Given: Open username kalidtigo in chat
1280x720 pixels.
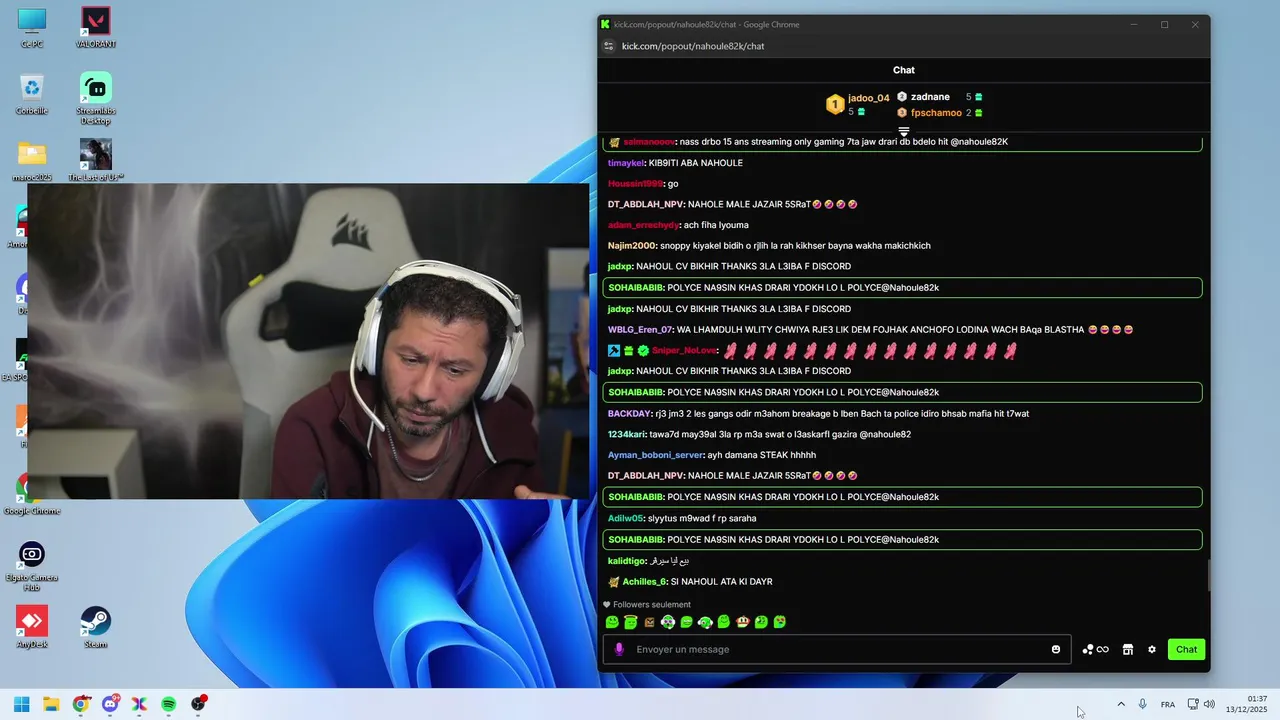Looking at the screenshot, I should 626,561.
